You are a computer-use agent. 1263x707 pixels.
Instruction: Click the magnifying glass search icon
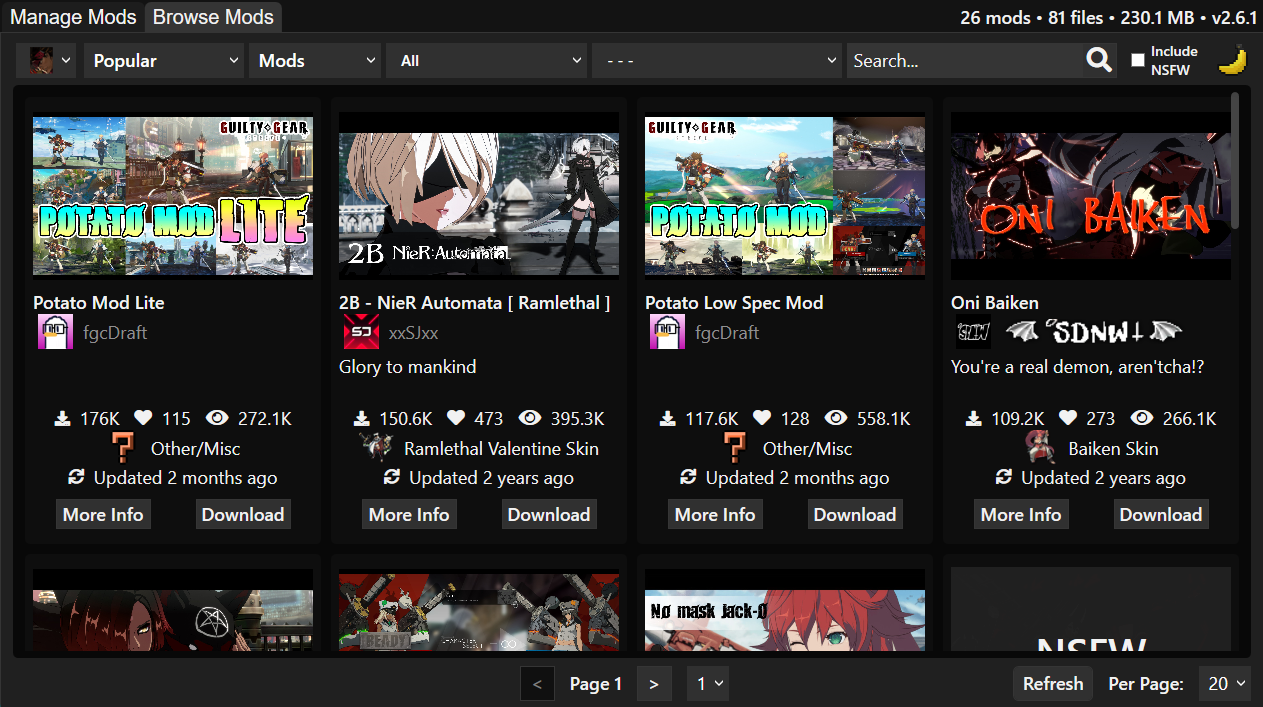click(x=1099, y=61)
